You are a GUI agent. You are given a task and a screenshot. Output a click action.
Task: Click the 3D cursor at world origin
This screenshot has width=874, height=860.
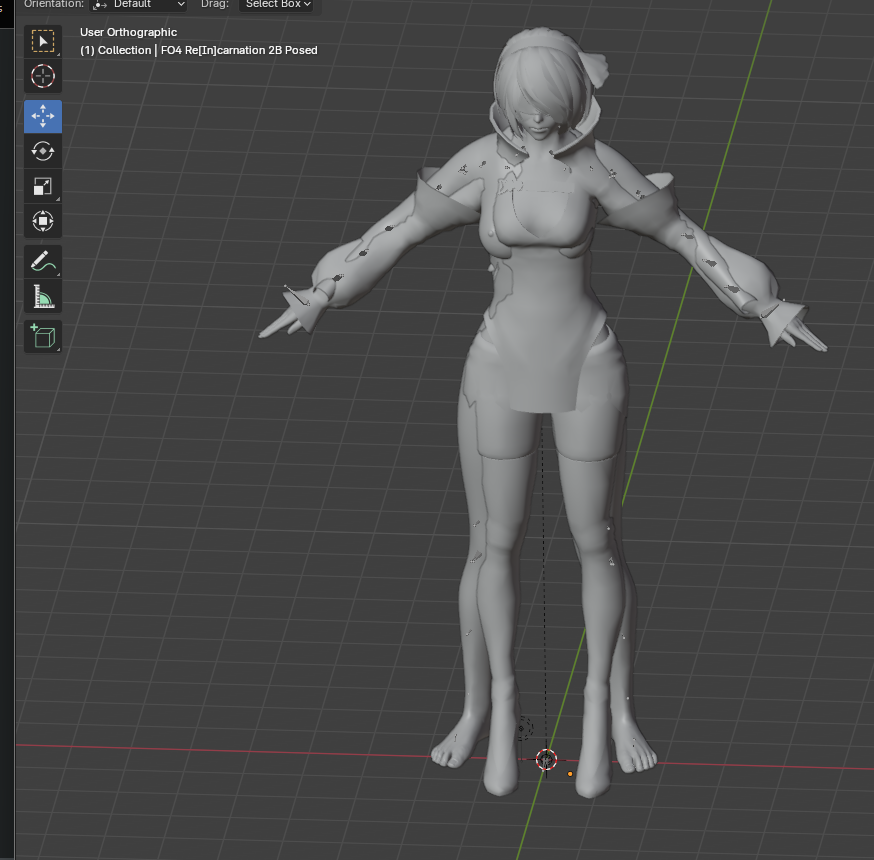click(x=546, y=760)
